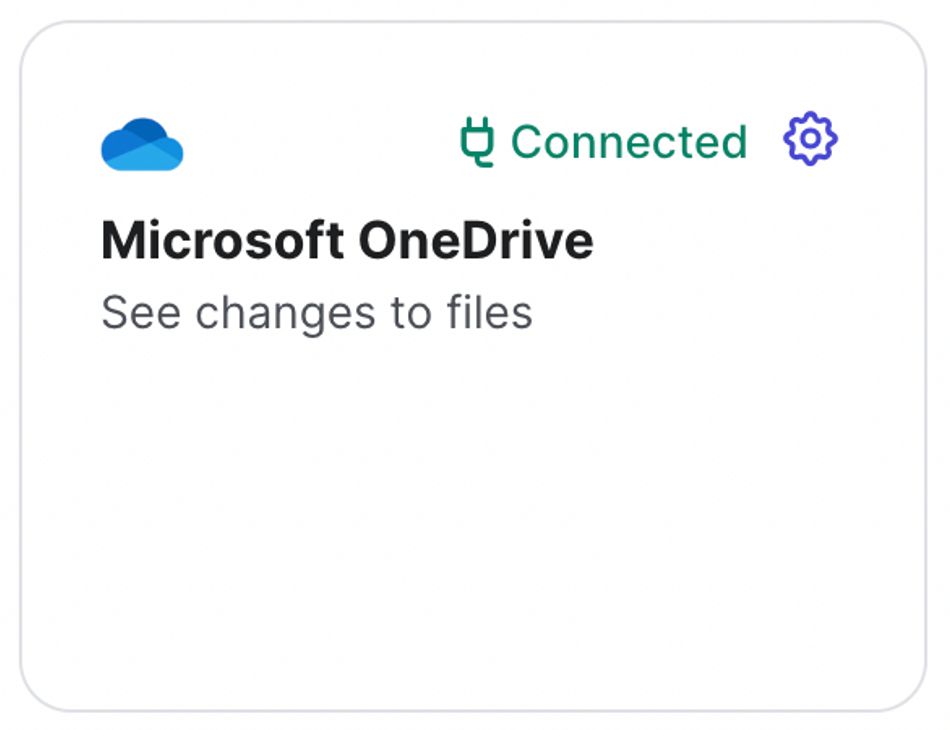The image size is (950, 730).
Task: Tap the cloud icon above Microsoft OneDrive
Action: coord(142,145)
